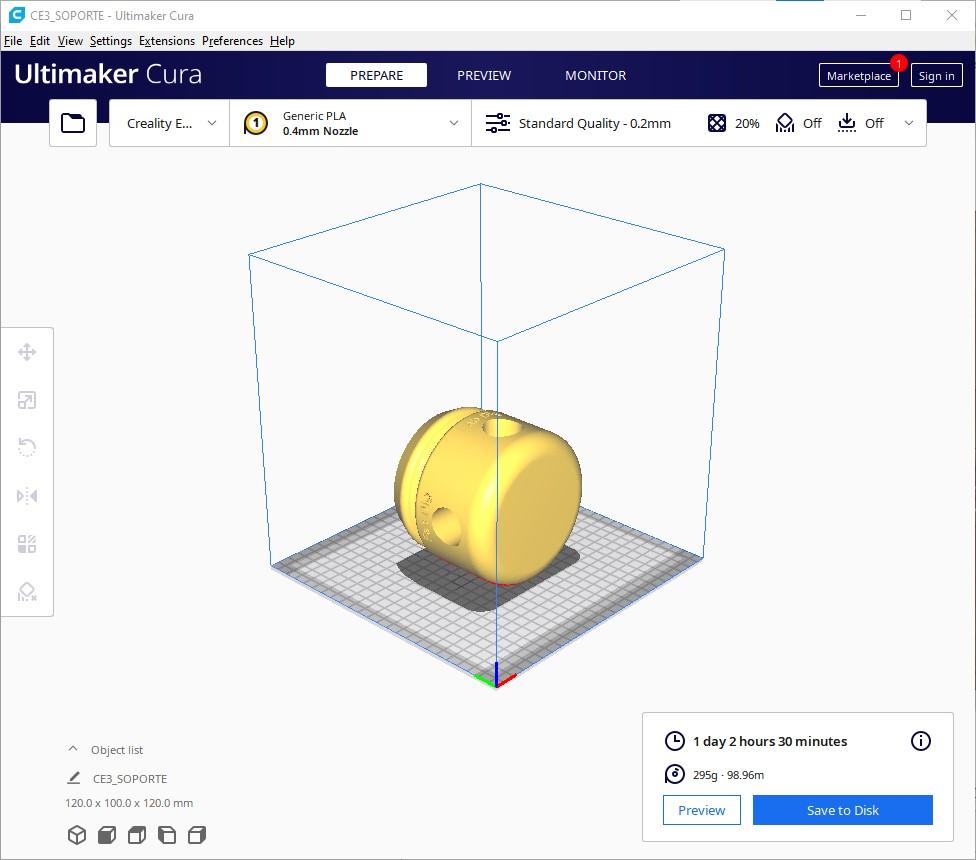This screenshot has height=860, width=976.
Task: Select CE3_SOPORTE in object list
Action: 130,778
